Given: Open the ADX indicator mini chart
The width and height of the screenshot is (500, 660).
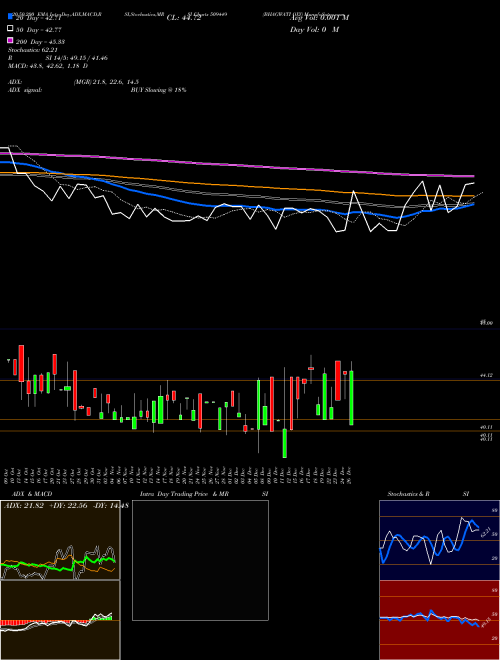Looking at the screenshot, I should (x=60, y=540).
